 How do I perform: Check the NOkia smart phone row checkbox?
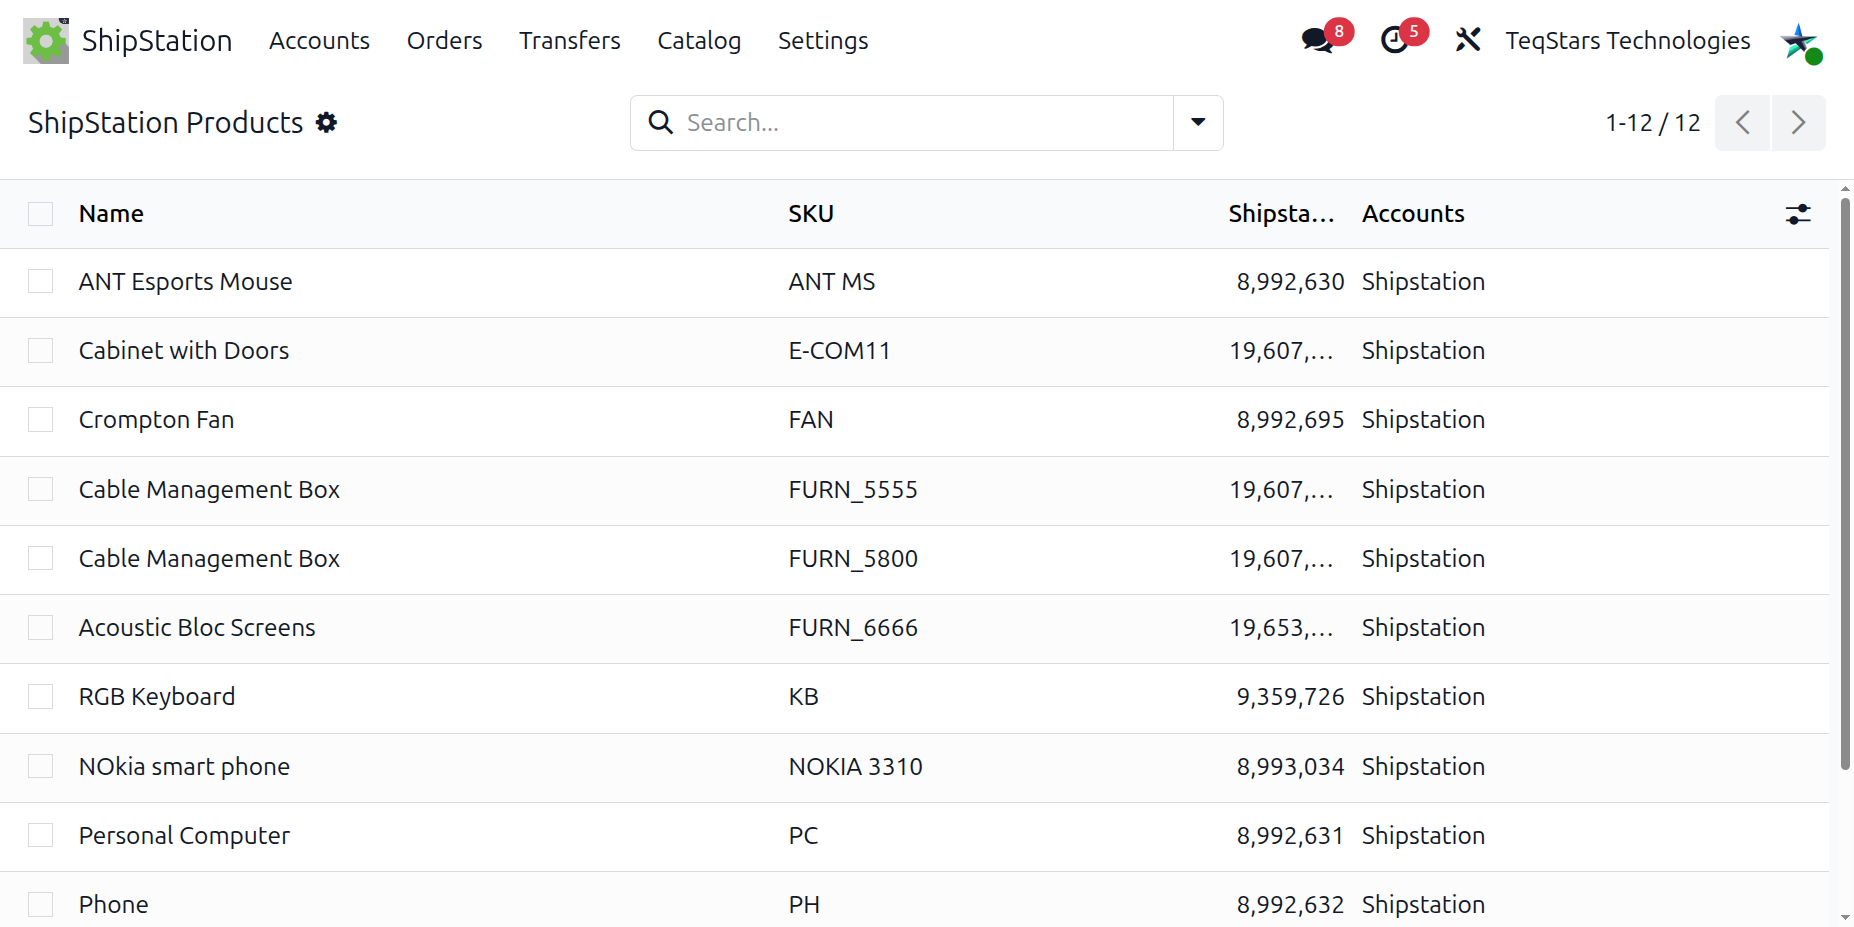tap(41, 766)
